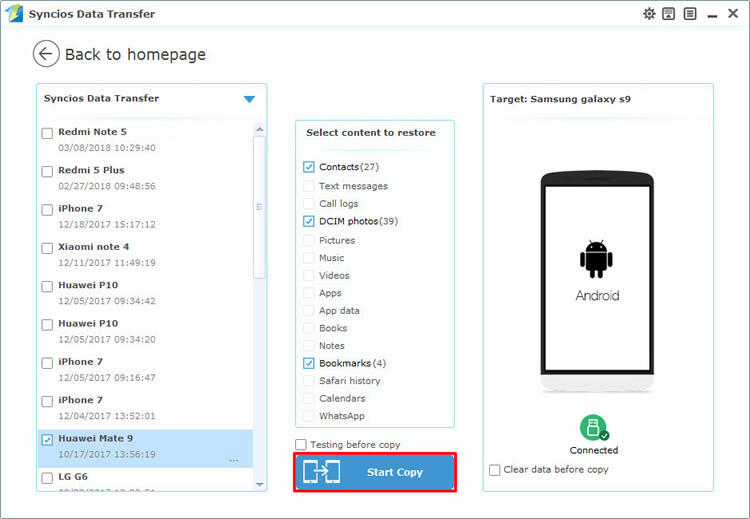Viewport: 750px width, 519px height.
Task: Check the Redmi 5 Plus backup
Action: (47, 171)
